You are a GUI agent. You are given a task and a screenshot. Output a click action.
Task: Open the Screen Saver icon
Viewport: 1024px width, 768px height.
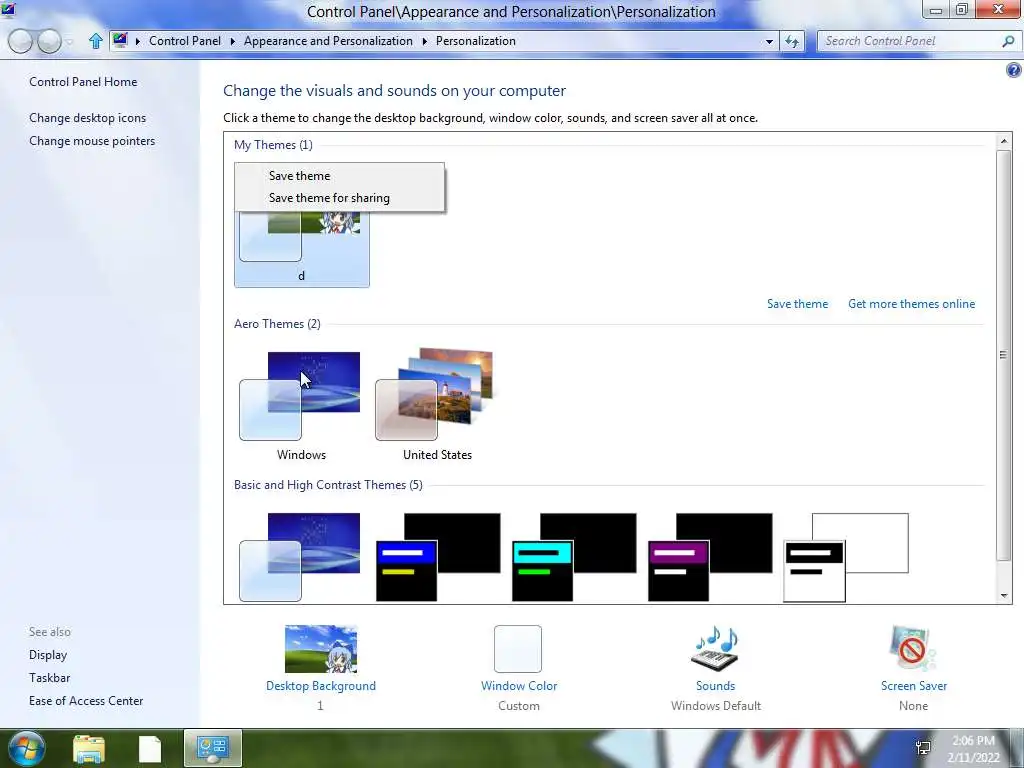point(913,648)
